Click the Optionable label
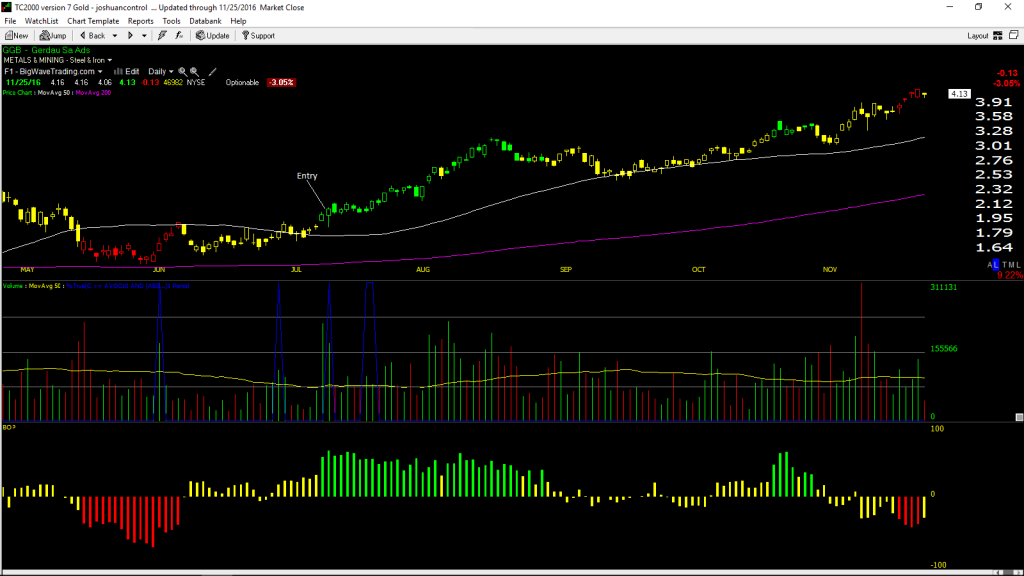The image size is (1024, 576). click(x=242, y=82)
